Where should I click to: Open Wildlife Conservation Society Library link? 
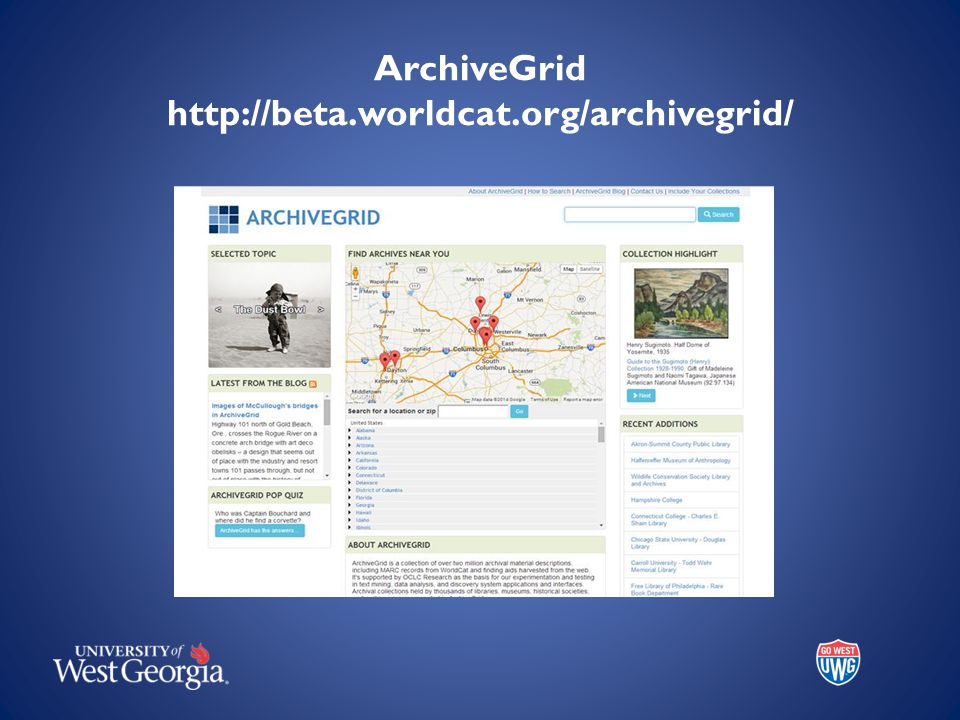coord(680,479)
